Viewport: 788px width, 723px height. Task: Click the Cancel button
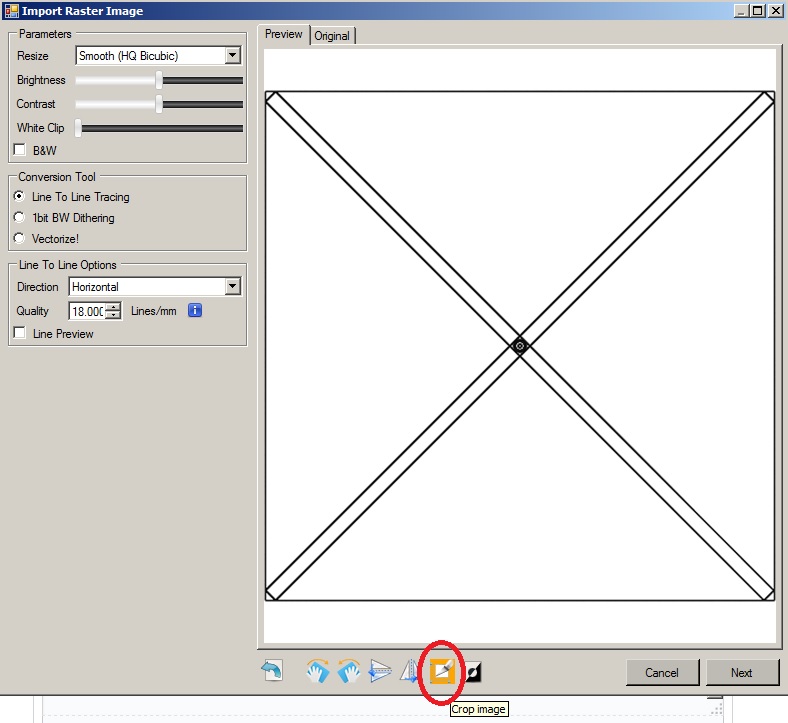(662, 673)
